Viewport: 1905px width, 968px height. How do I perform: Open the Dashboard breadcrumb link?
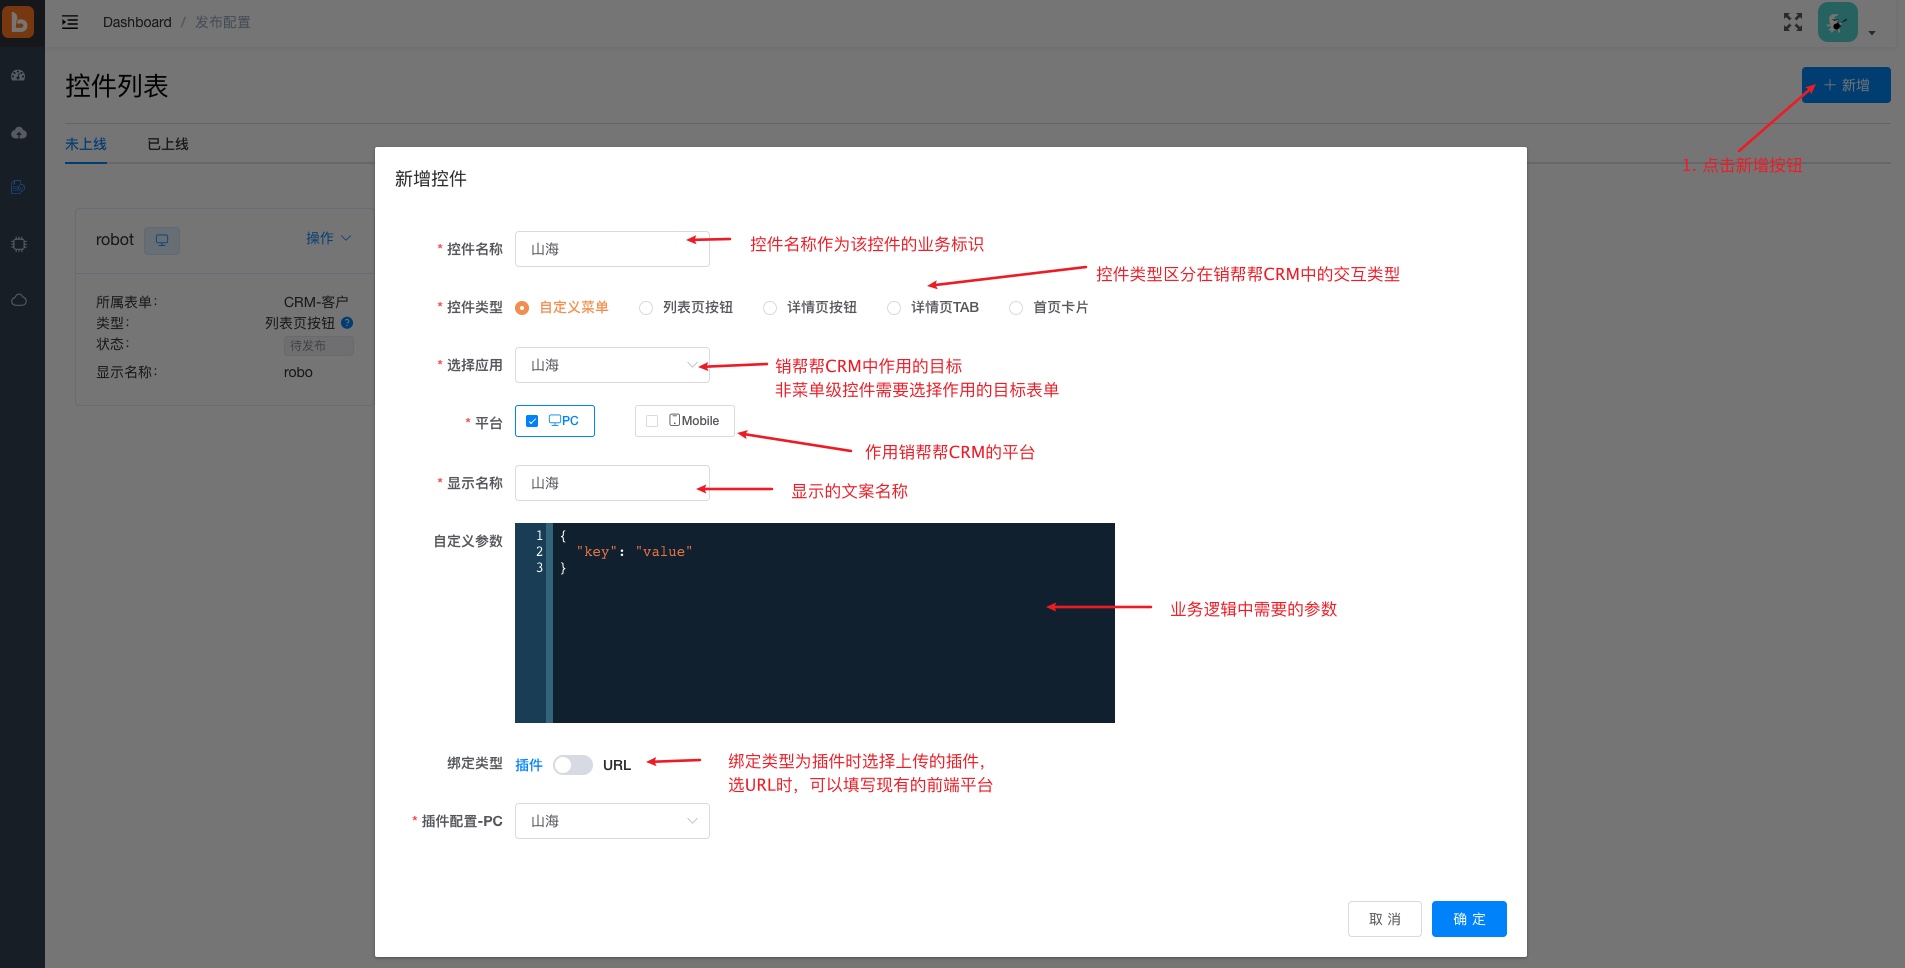click(x=136, y=21)
